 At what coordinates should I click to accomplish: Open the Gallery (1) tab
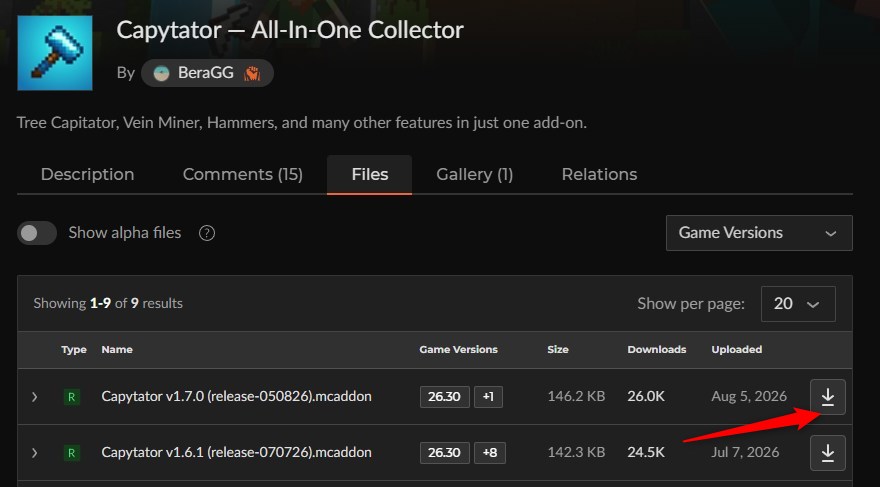[475, 174]
